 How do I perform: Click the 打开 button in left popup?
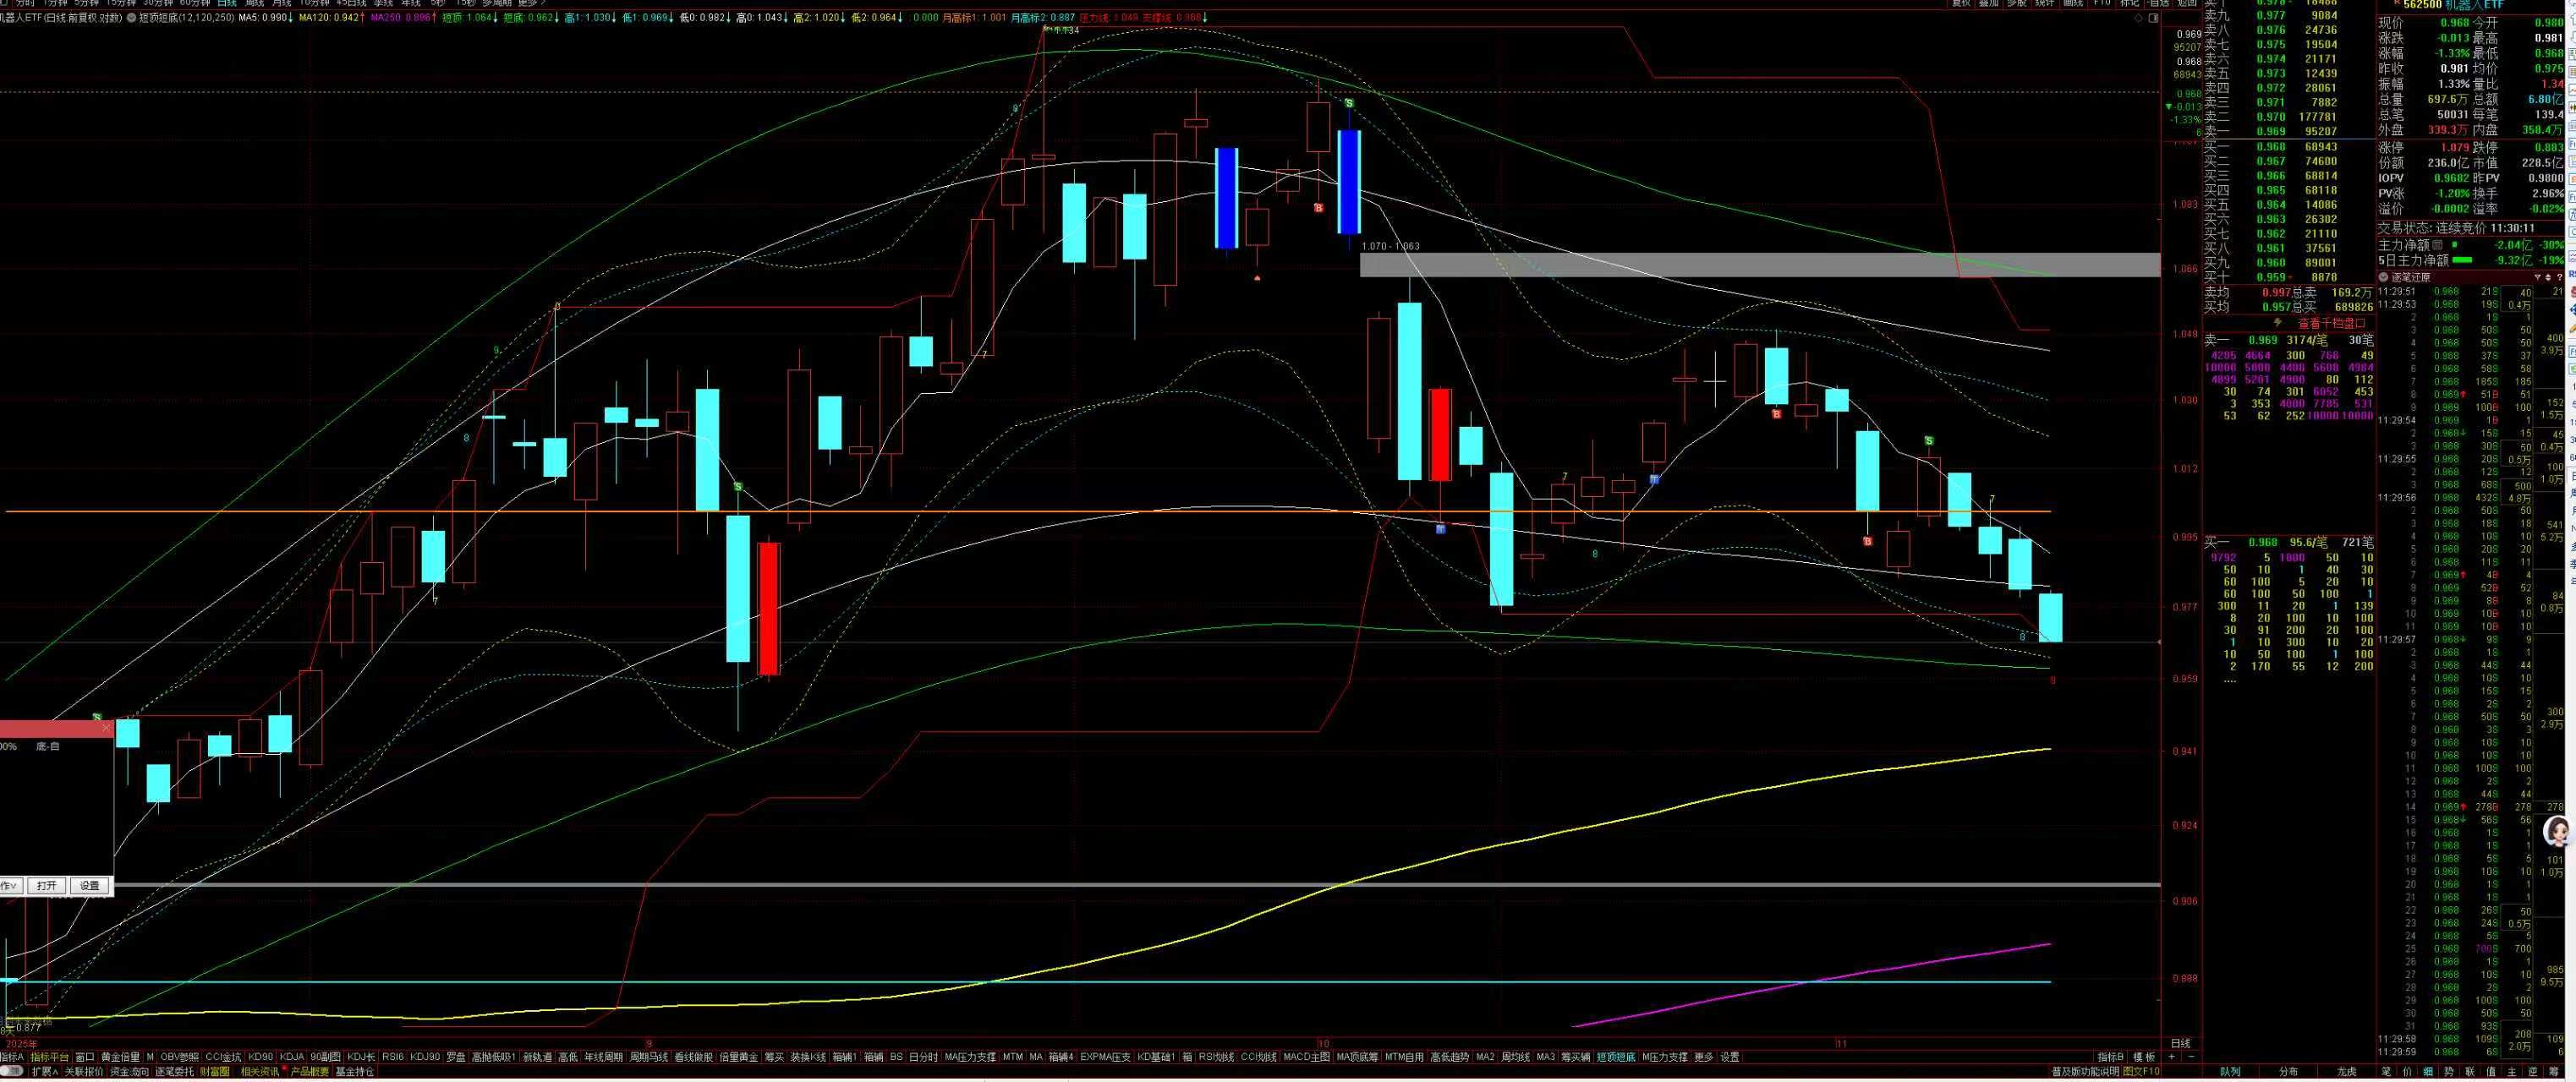click(x=46, y=886)
